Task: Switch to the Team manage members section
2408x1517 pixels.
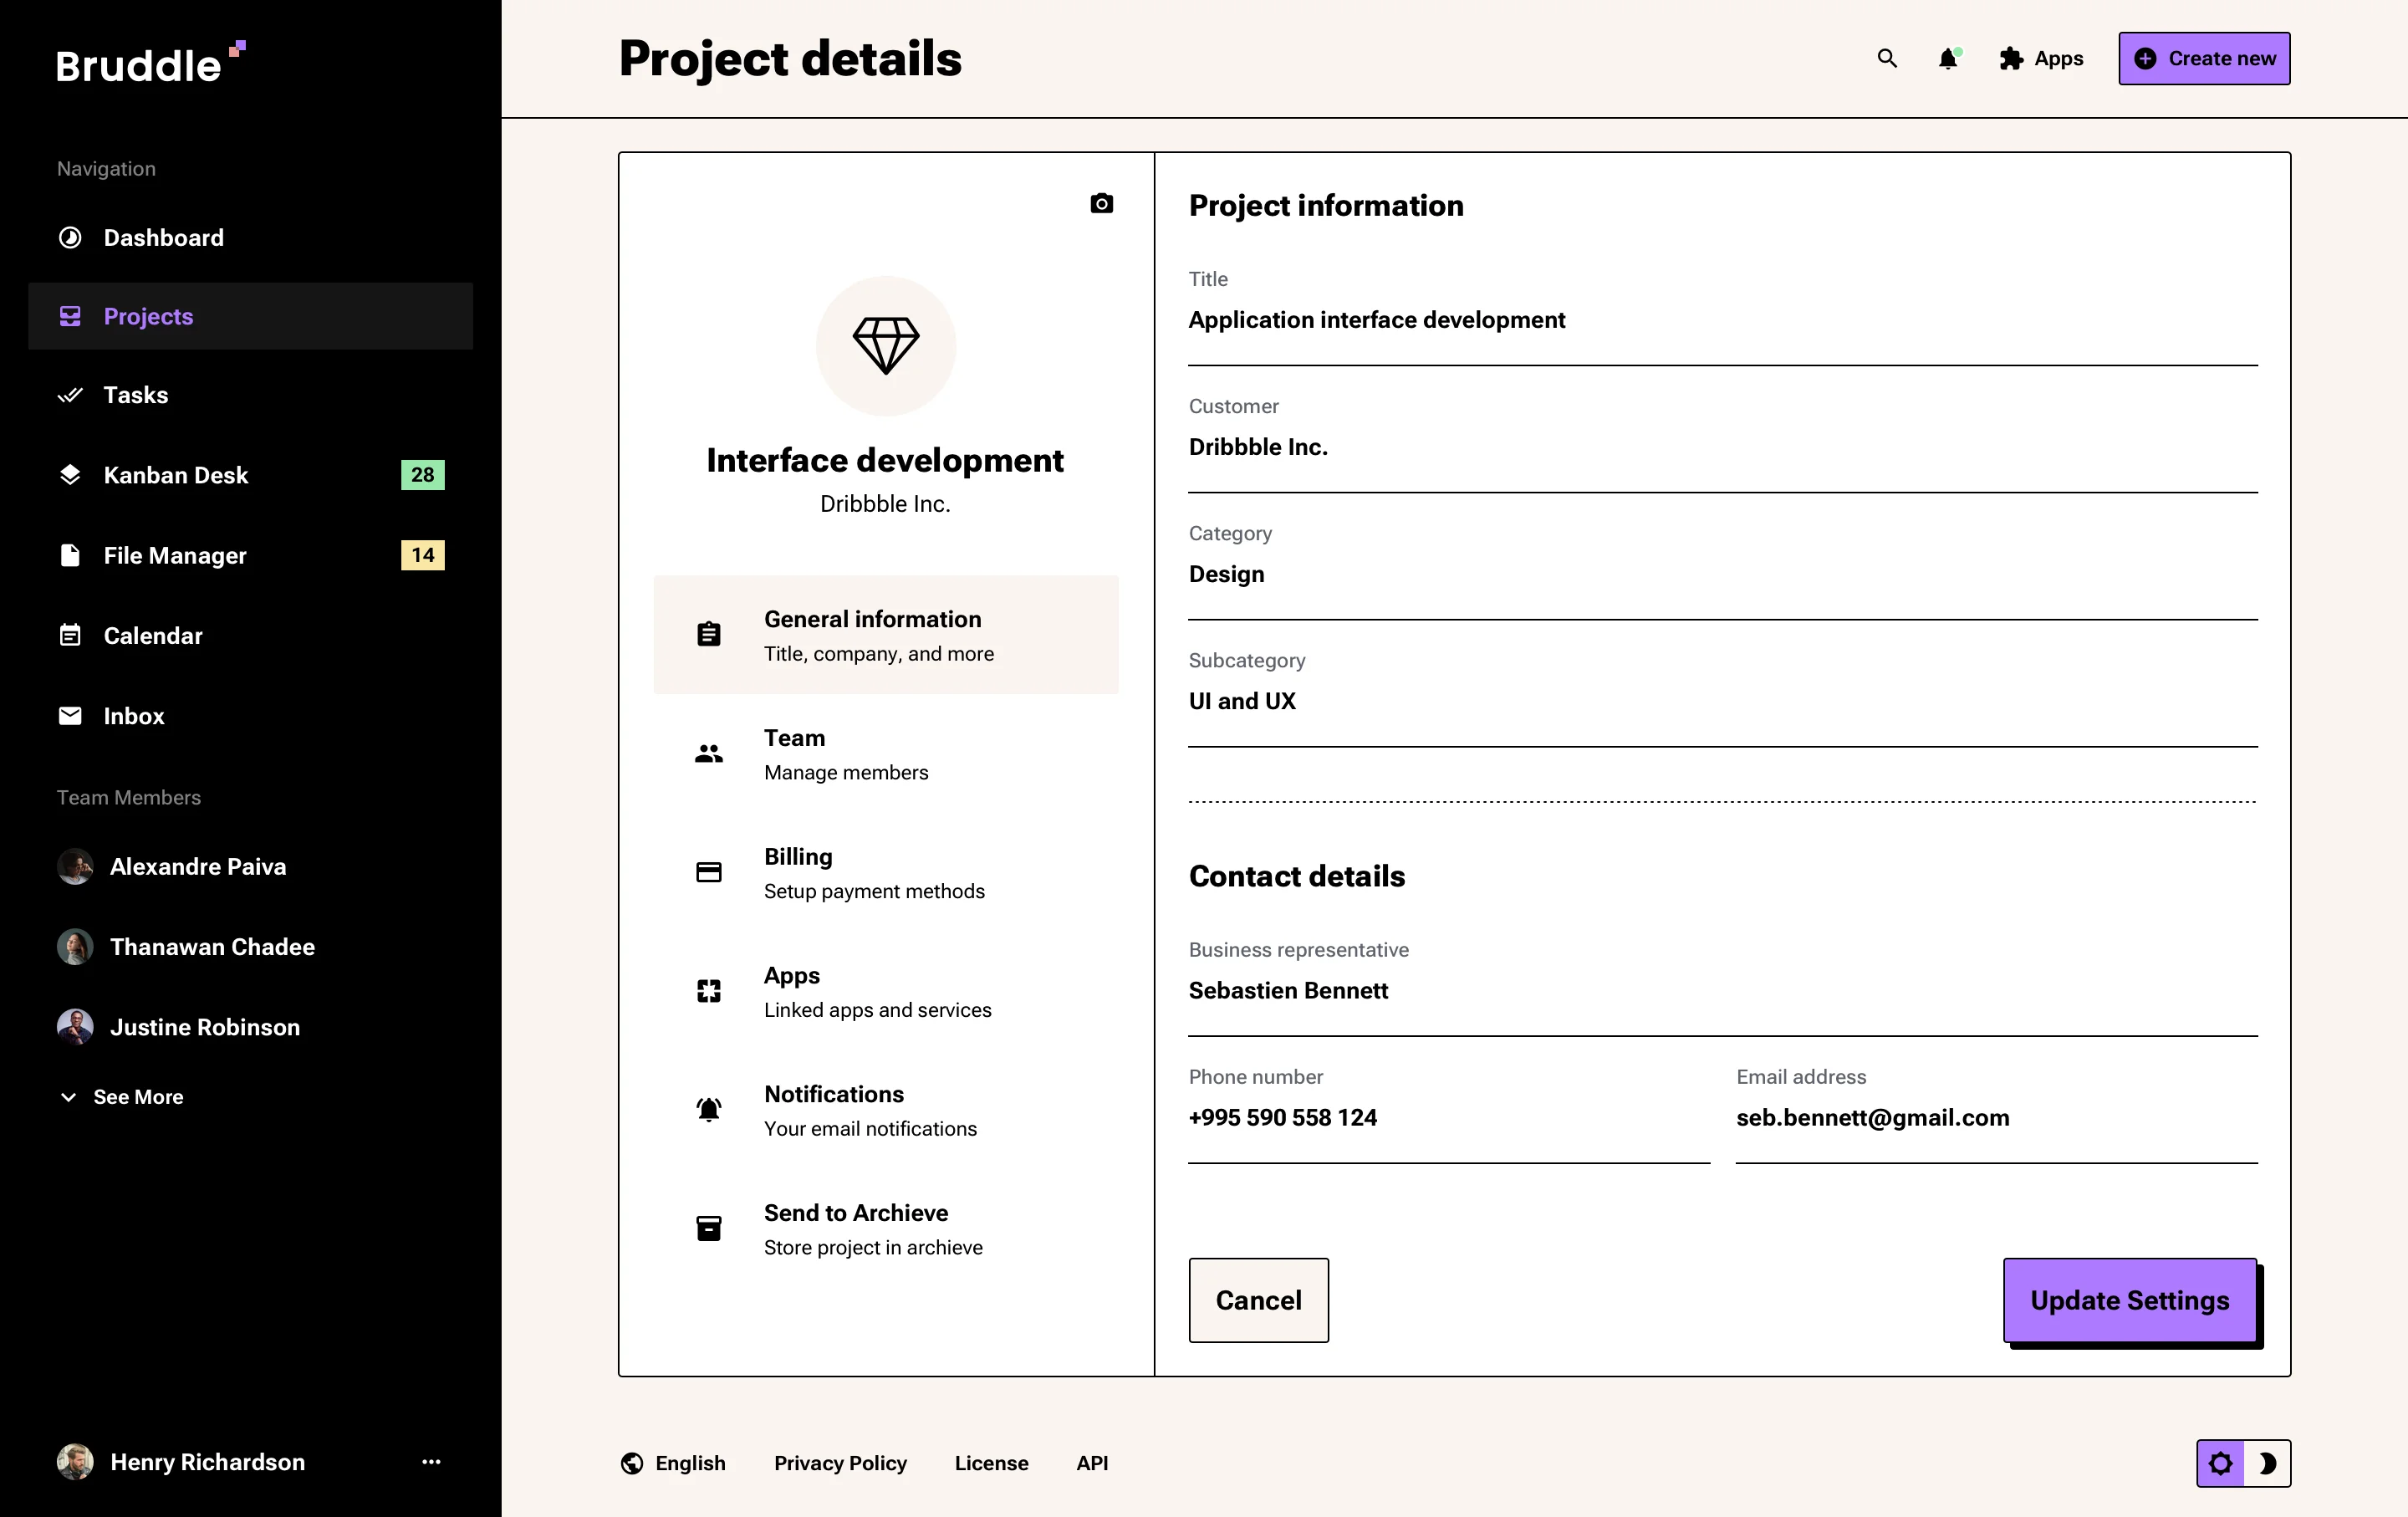Action: pos(845,754)
